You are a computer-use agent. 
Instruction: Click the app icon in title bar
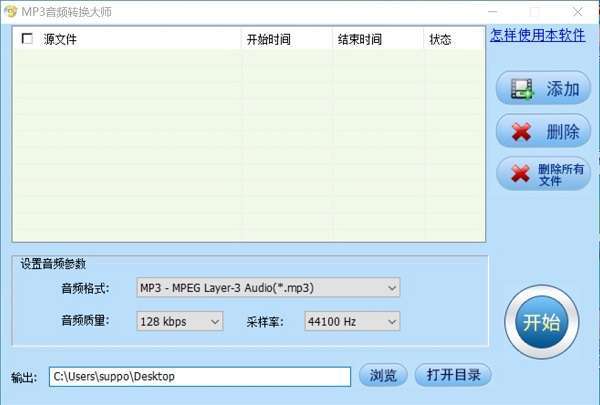(x=10, y=11)
